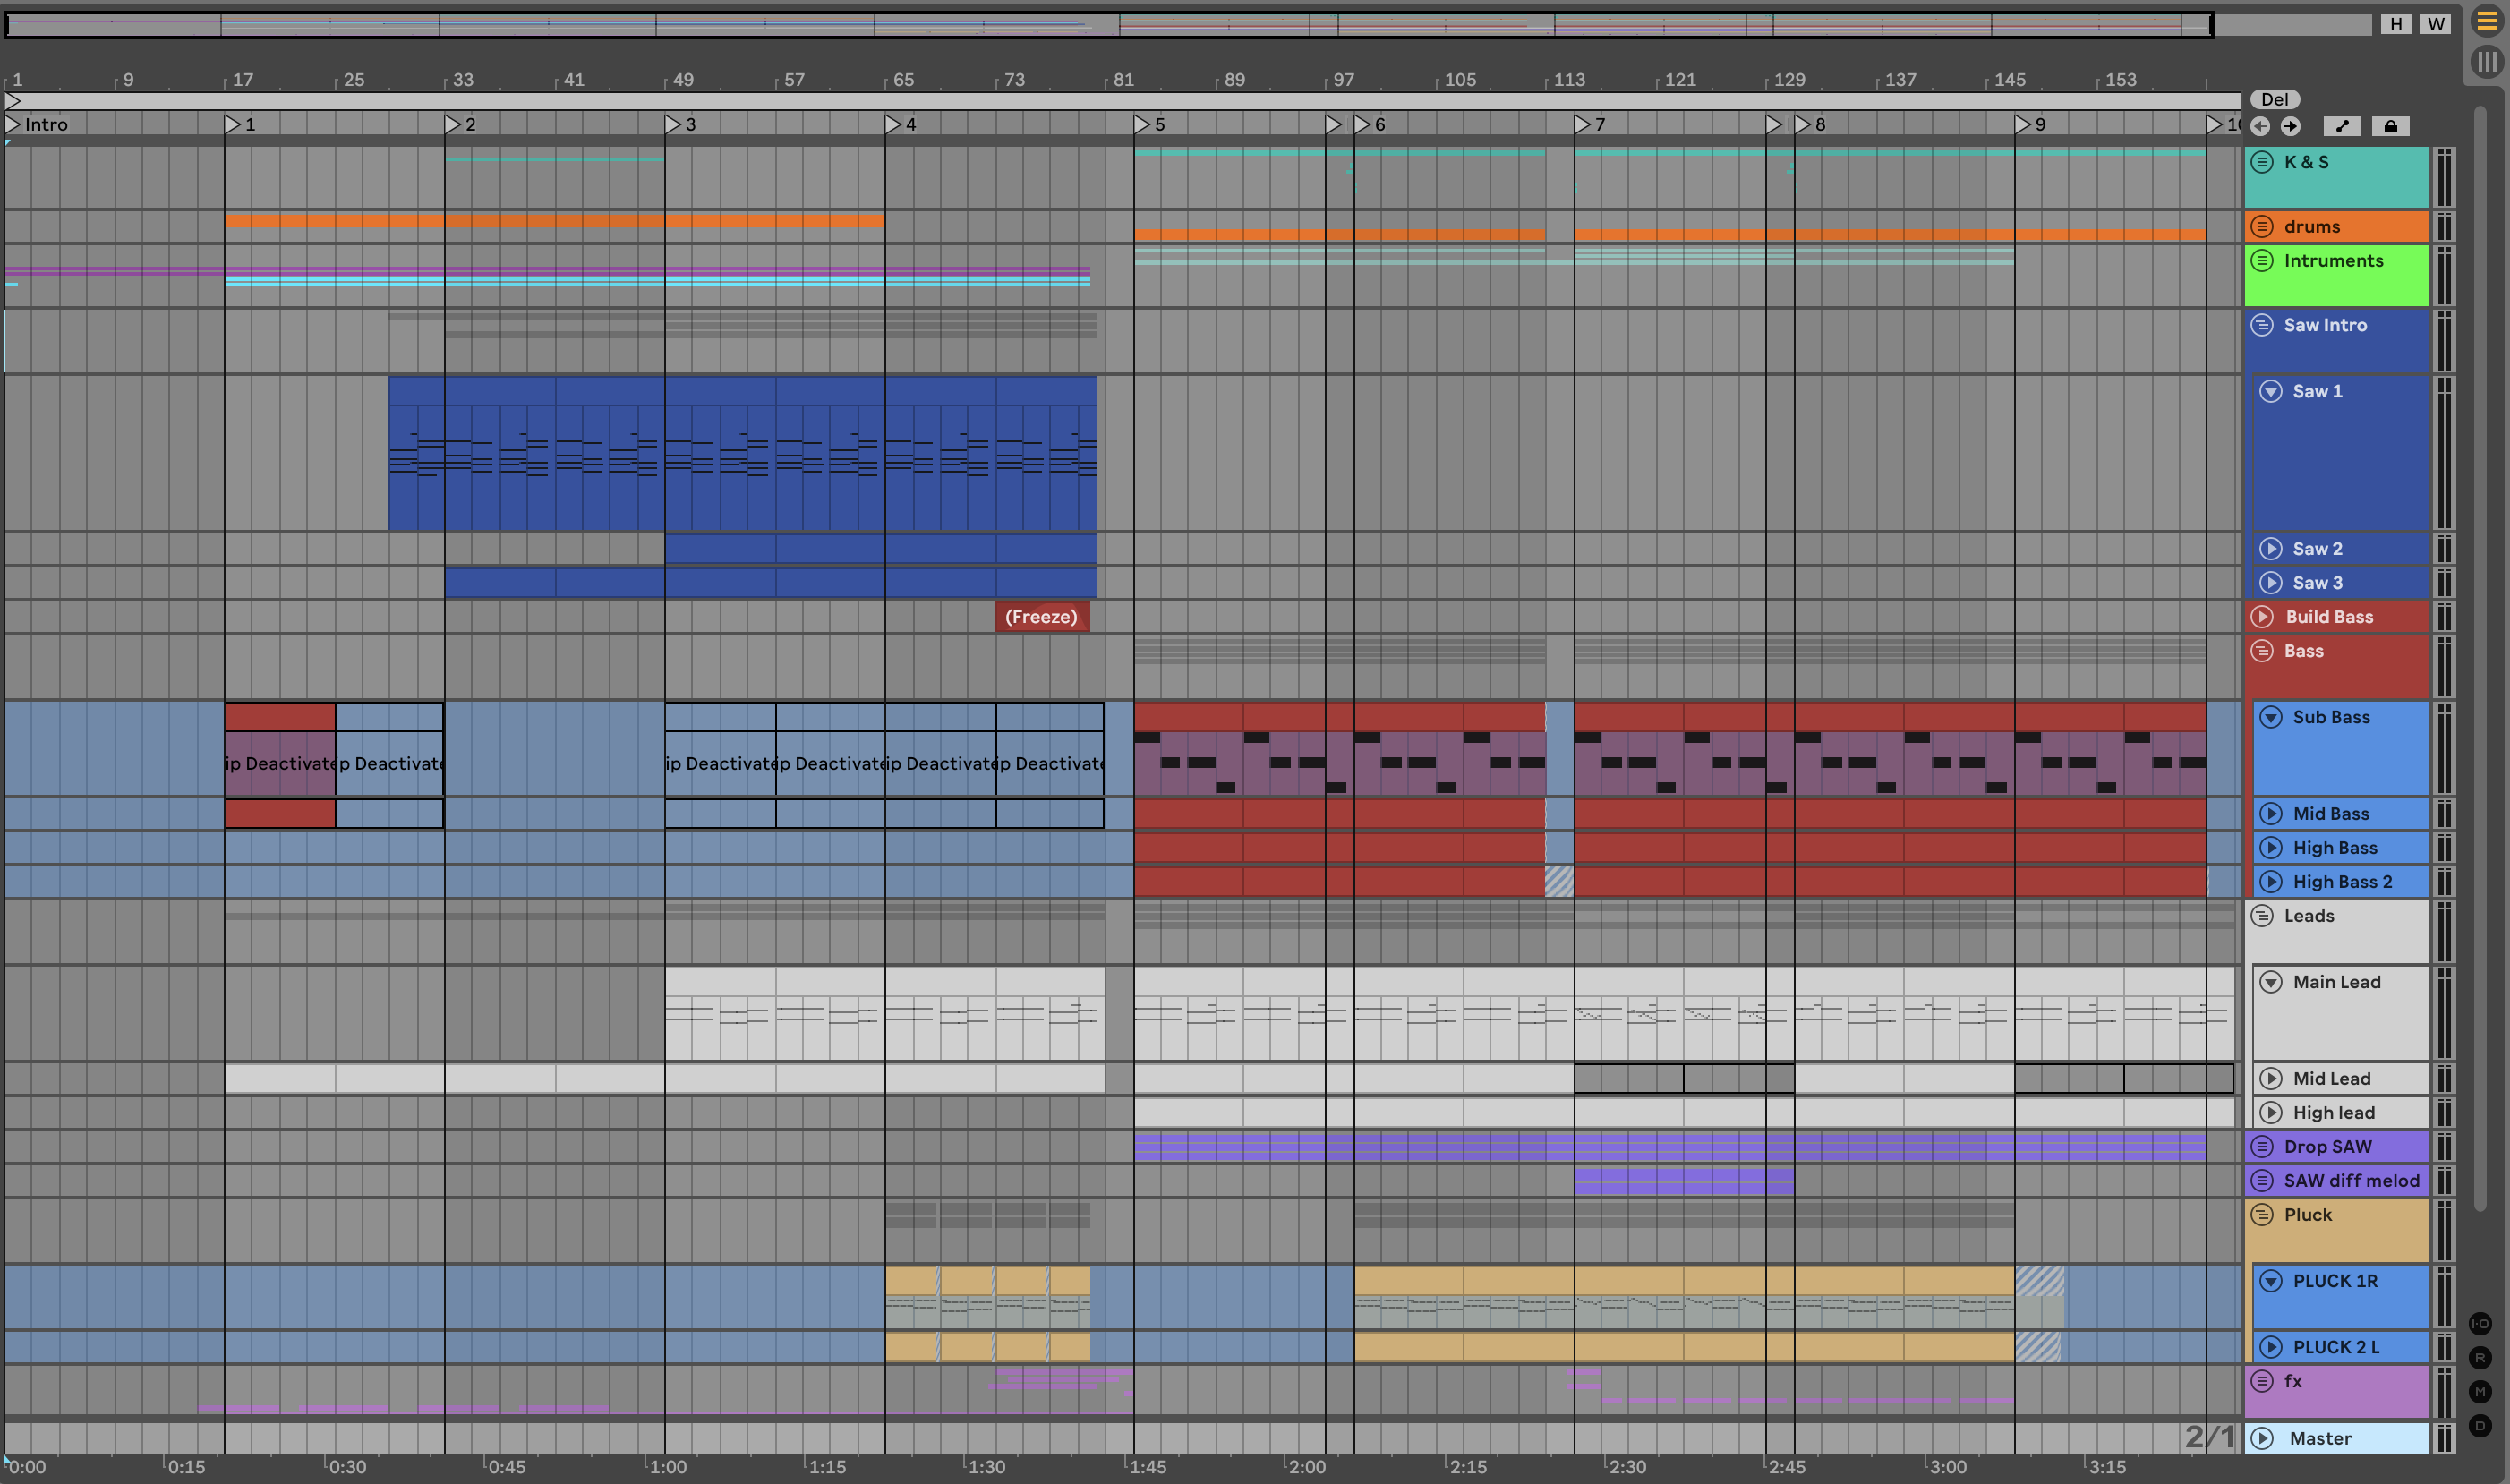Jump to previous locator arrow
The height and width of the screenshot is (1484, 2510).
(2260, 126)
